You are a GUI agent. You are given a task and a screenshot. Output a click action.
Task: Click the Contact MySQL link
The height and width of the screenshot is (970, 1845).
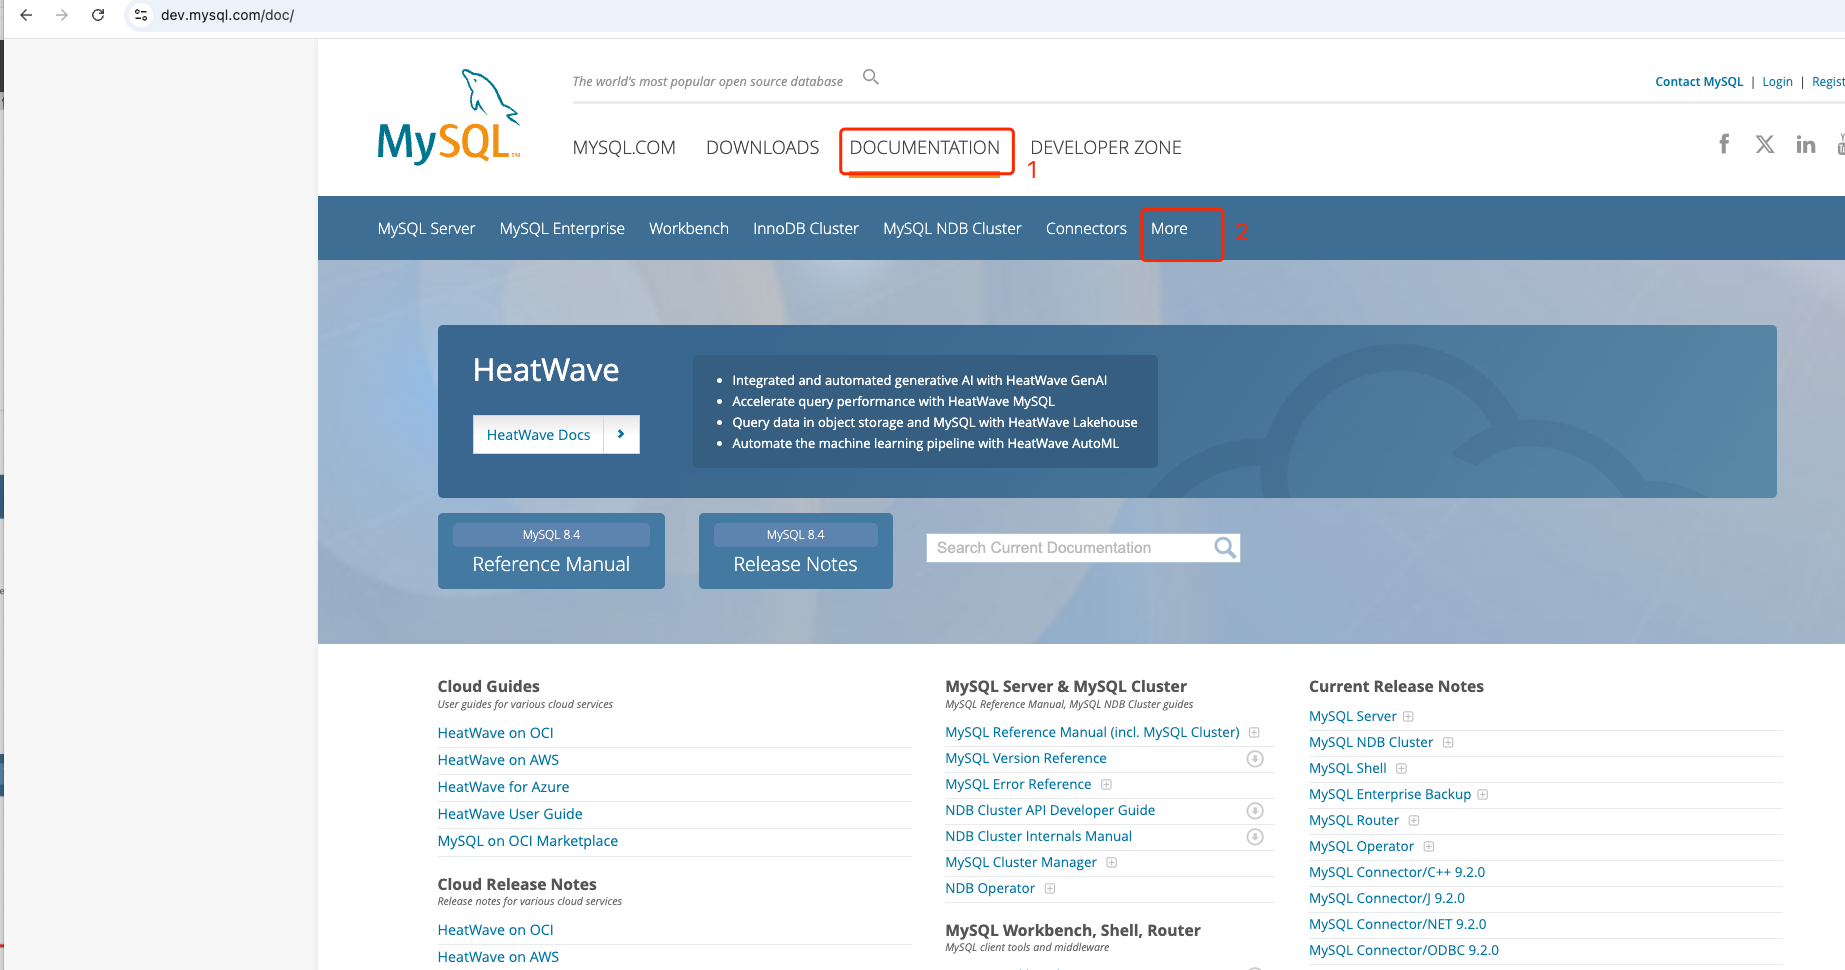[1699, 82]
